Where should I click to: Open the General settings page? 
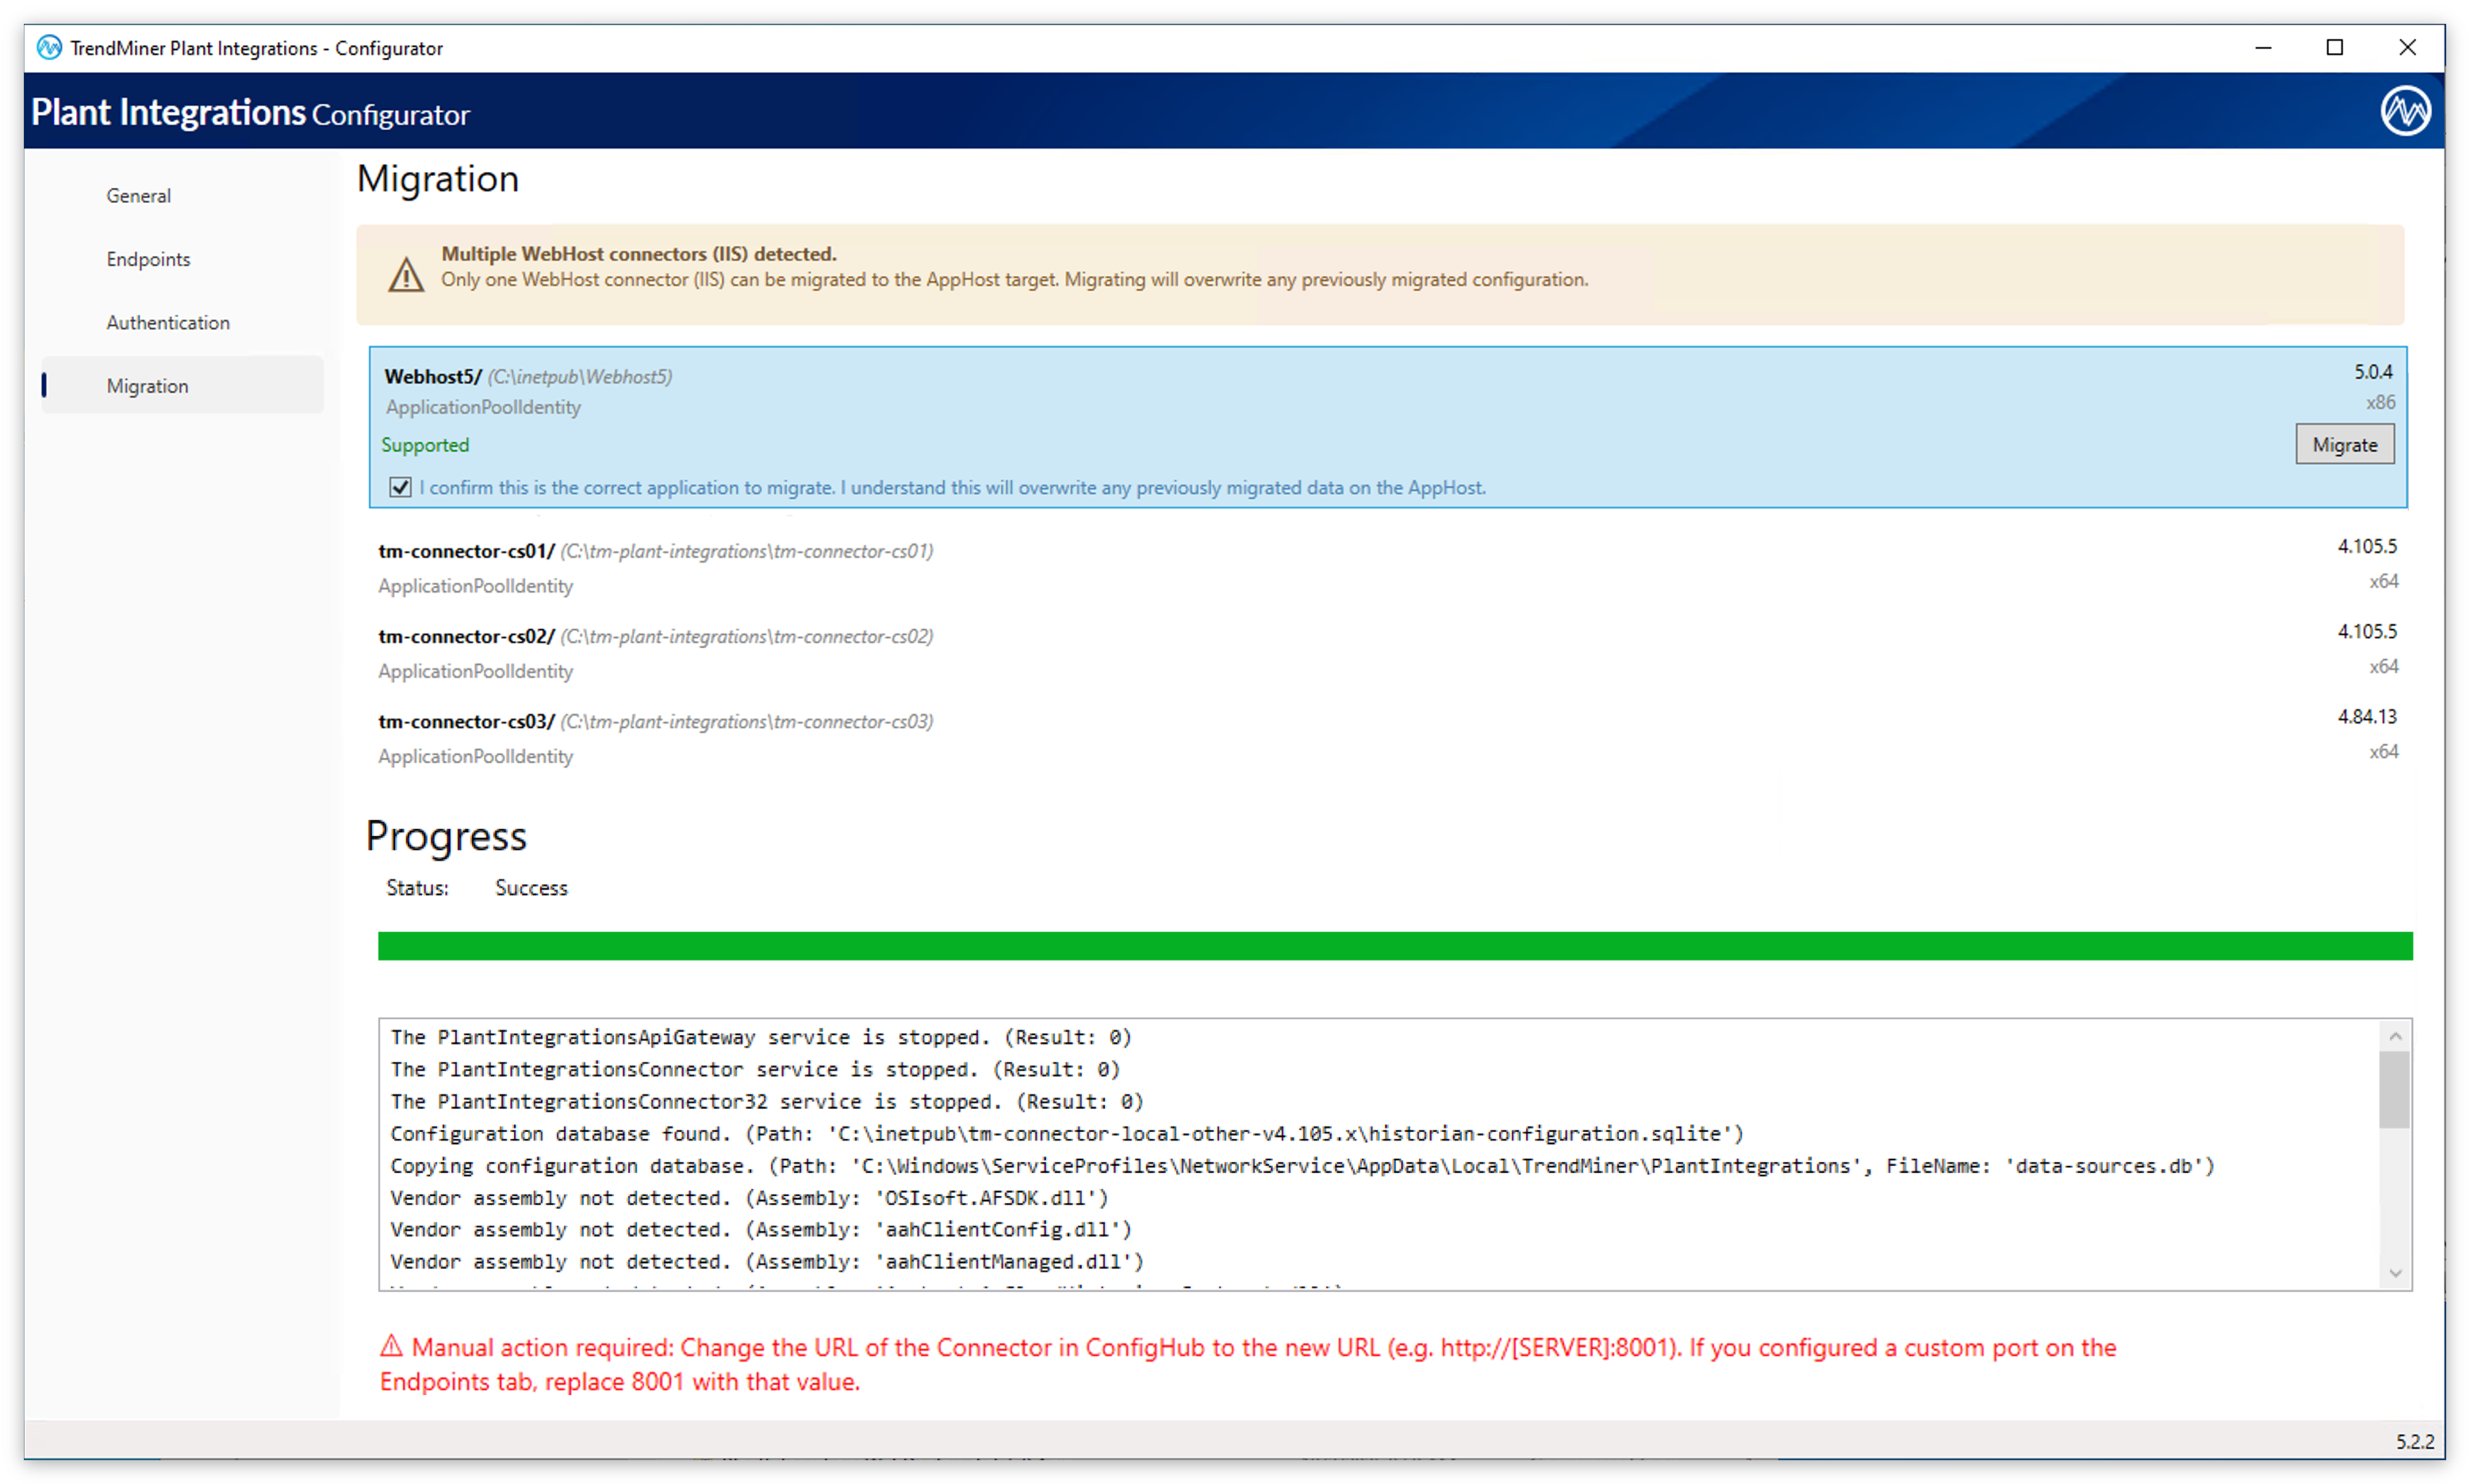pyautogui.click(x=138, y=195)
